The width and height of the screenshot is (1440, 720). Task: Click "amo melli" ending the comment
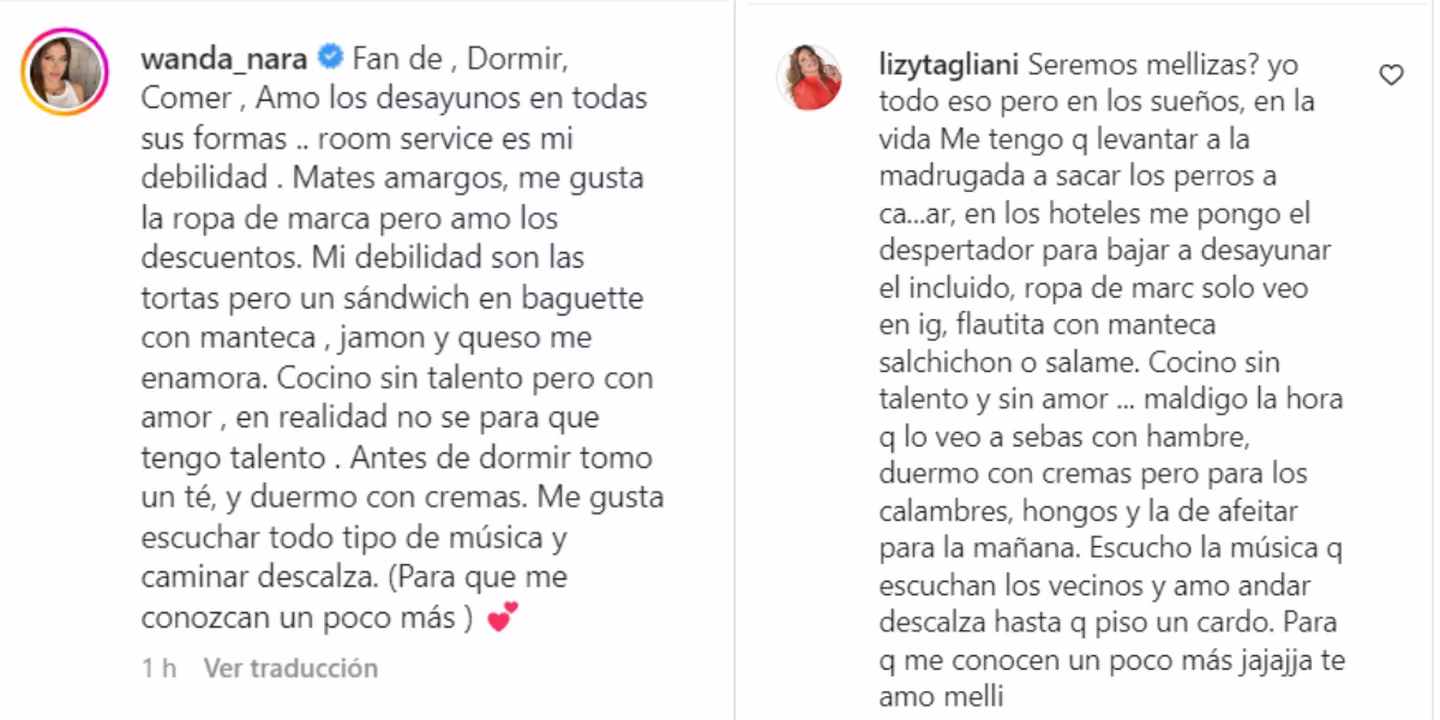941,698
